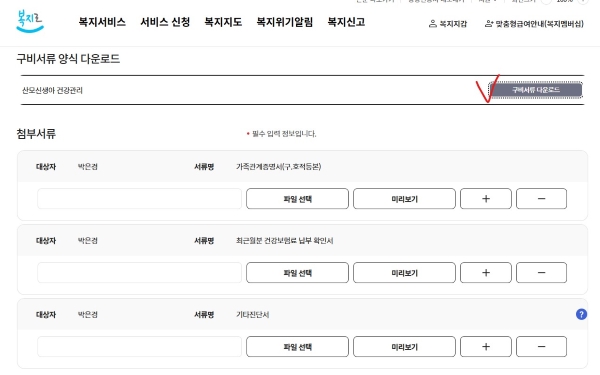Screen dimensions: 600x375
Task: Select the 기타진단서 document name
Action: pyautogui.click(x=253, y=315)
